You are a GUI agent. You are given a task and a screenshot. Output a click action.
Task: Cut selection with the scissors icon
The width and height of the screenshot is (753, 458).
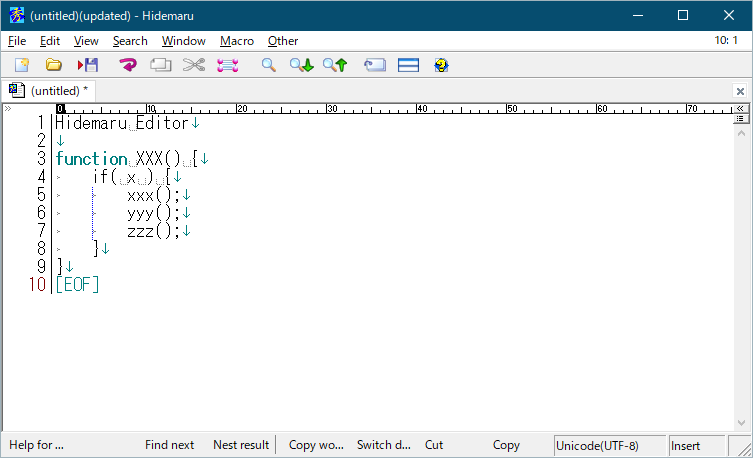[x=194, y=65]
